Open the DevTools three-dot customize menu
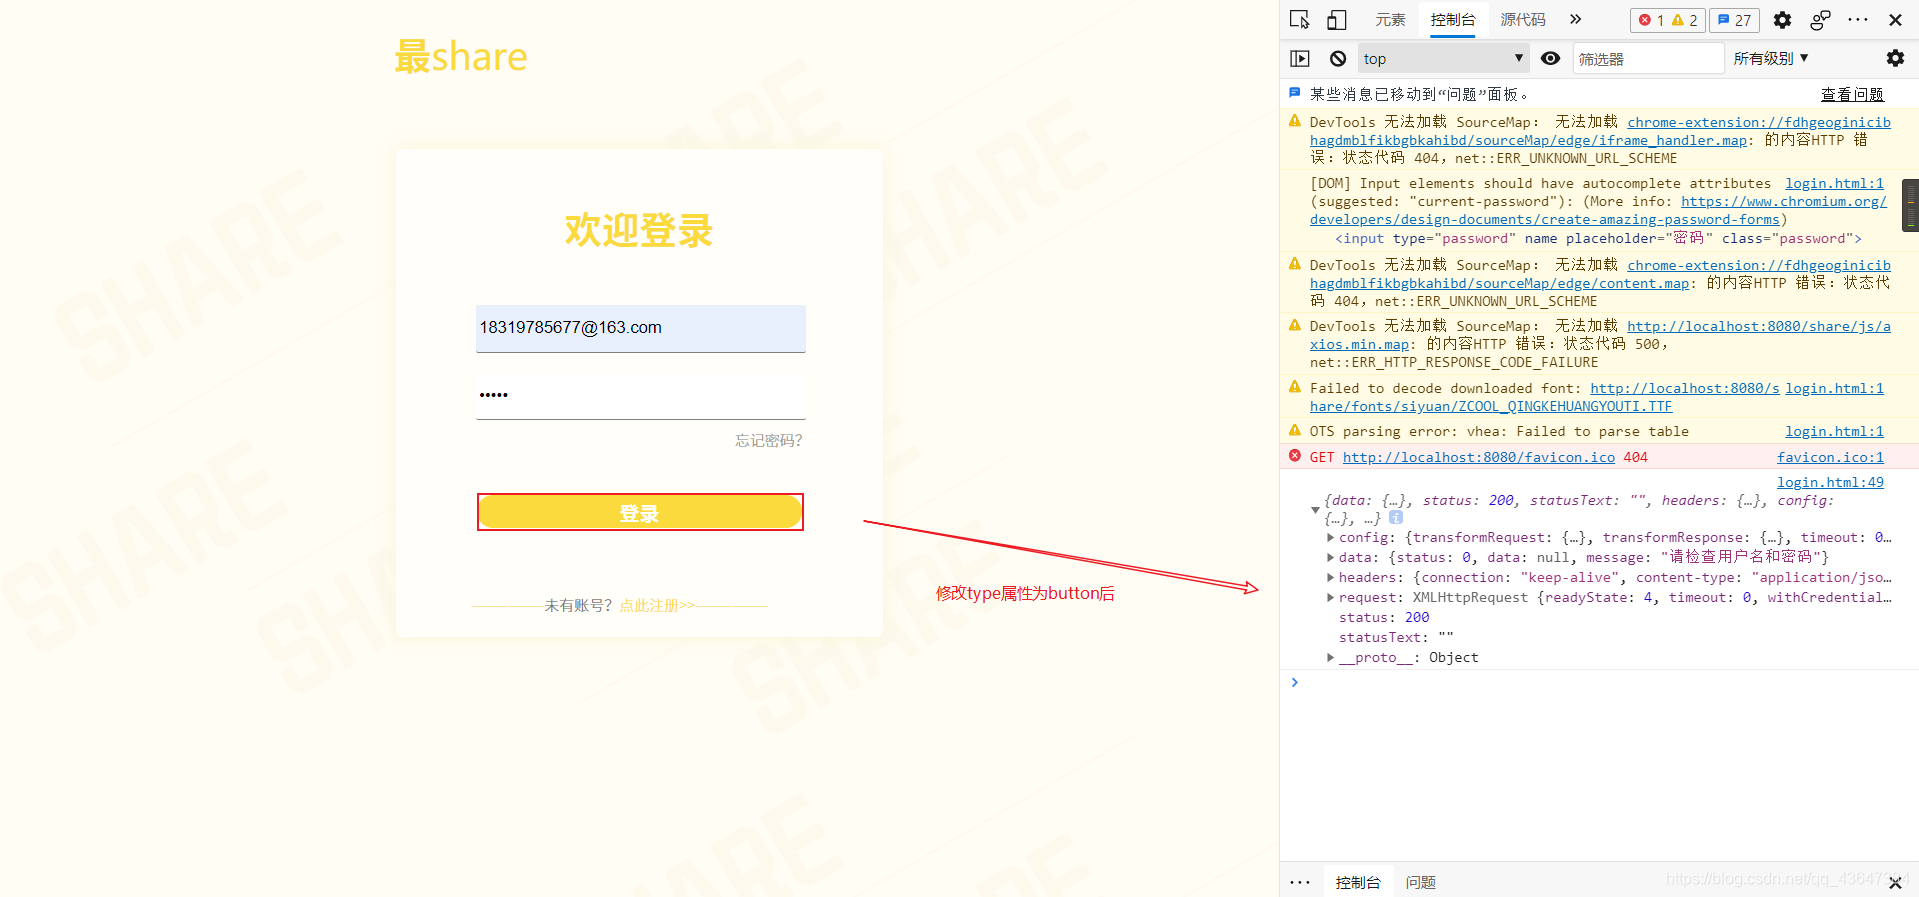The height and width of the screenshot is (897, 1919). [x=1858, y=20]
